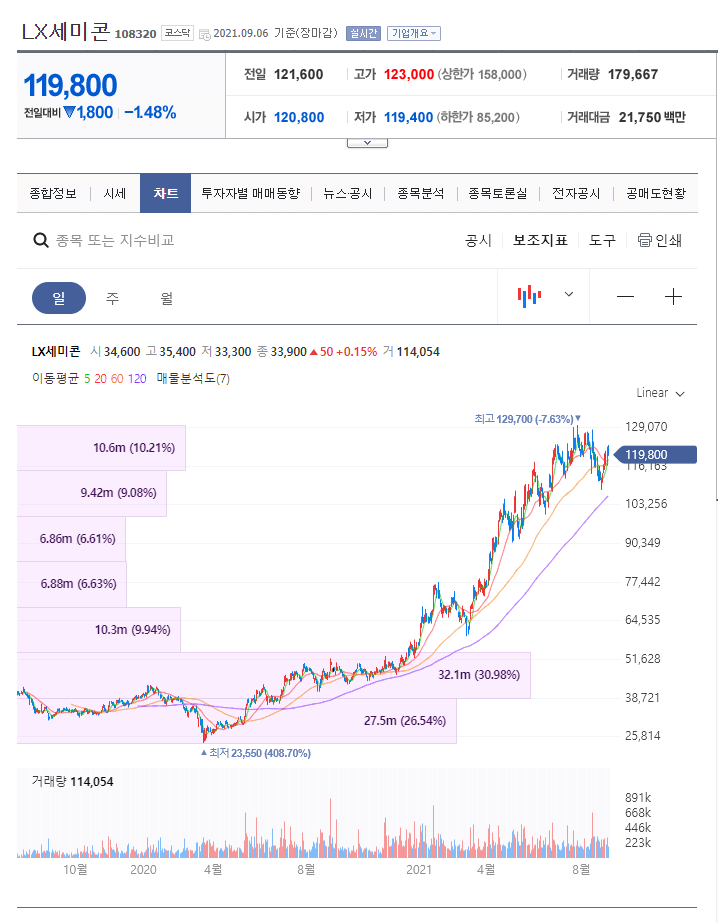The height and width of the screenshot is (923, 718).
Task: Click the 공시 chart option
Action: [x=478, y=240]
